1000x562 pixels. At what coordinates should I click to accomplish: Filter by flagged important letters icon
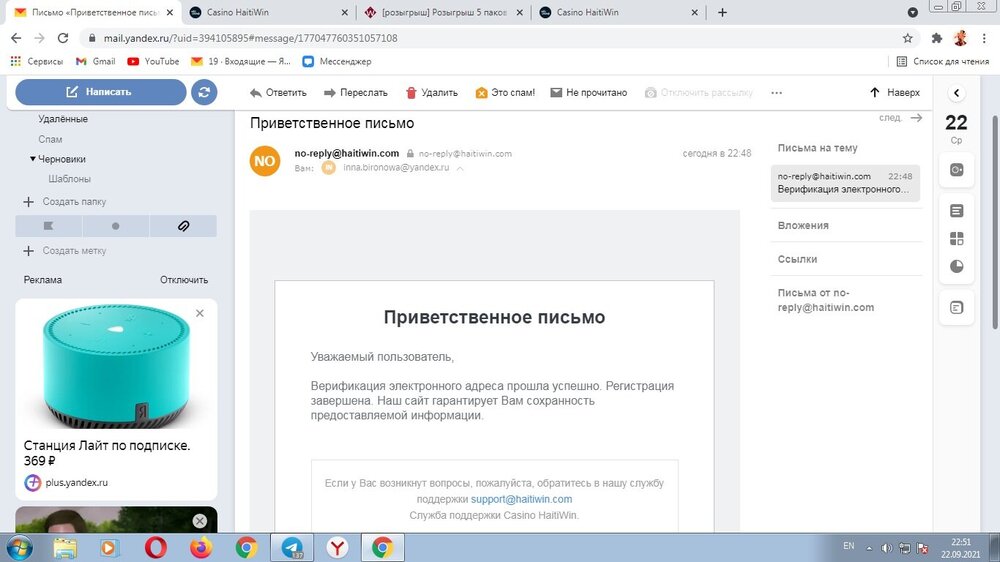pos(48,226)
